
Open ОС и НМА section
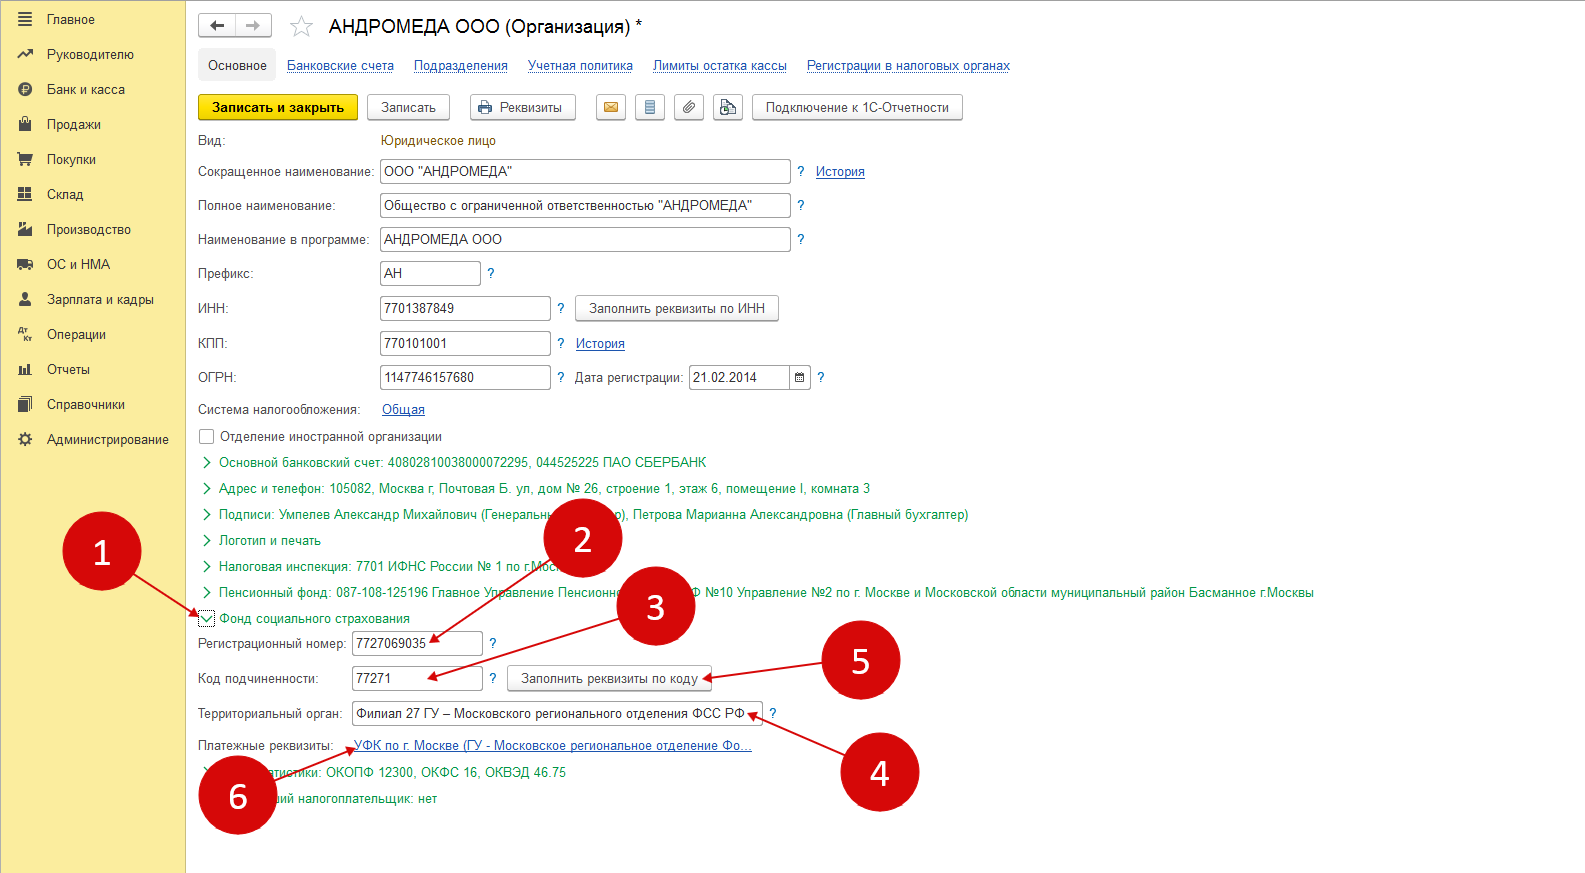click(x=78, y=265)
